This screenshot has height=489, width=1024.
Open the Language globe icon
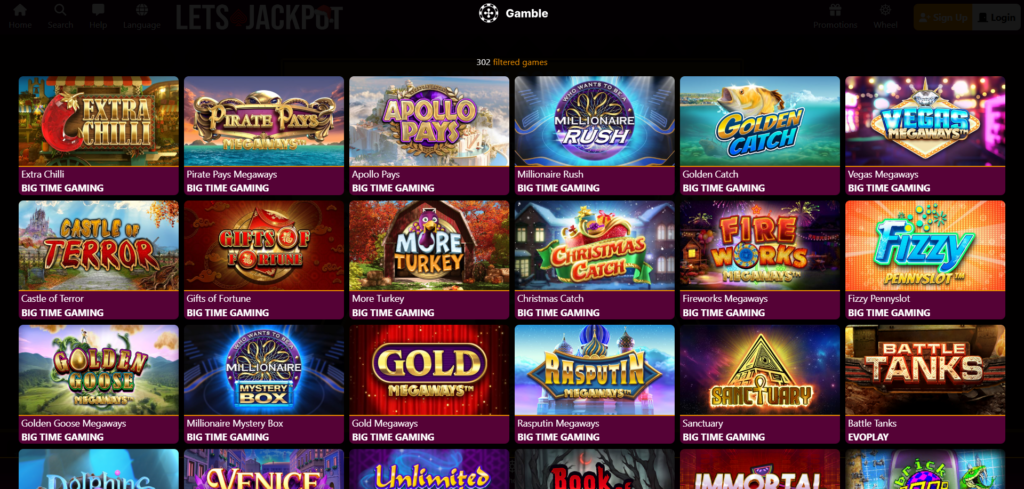point(142,10)
